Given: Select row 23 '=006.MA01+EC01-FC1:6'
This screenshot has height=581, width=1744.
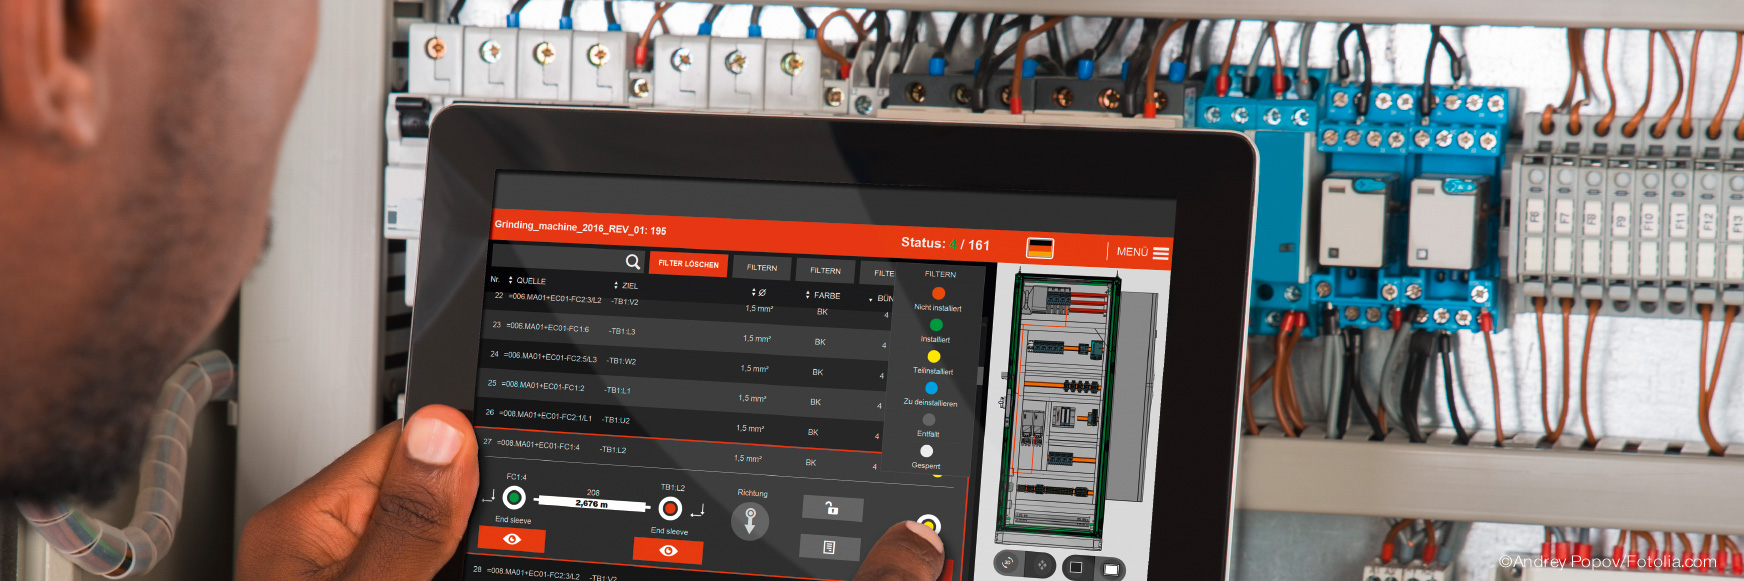Looking at the screenshot, I should pos(686,333).
